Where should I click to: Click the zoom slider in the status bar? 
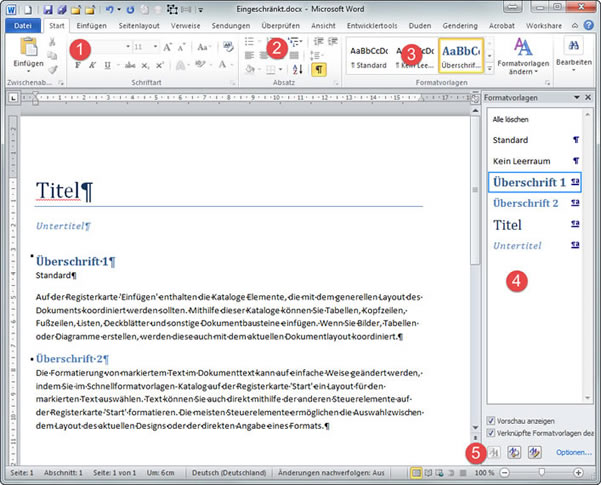pos(541,471)
